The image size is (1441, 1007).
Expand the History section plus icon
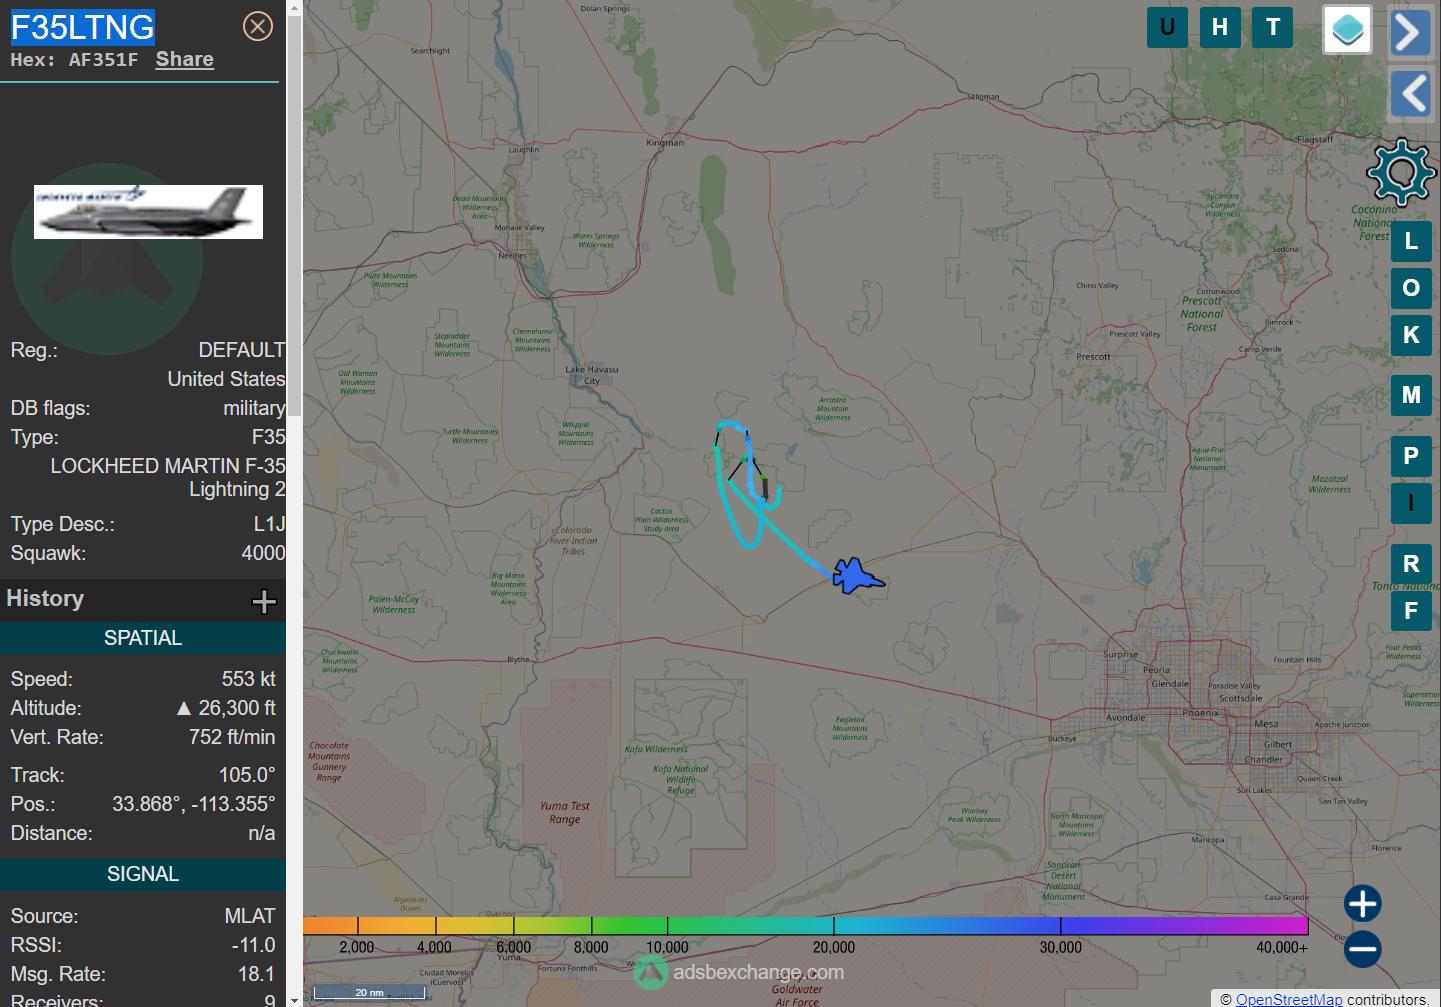pos(264,601)
